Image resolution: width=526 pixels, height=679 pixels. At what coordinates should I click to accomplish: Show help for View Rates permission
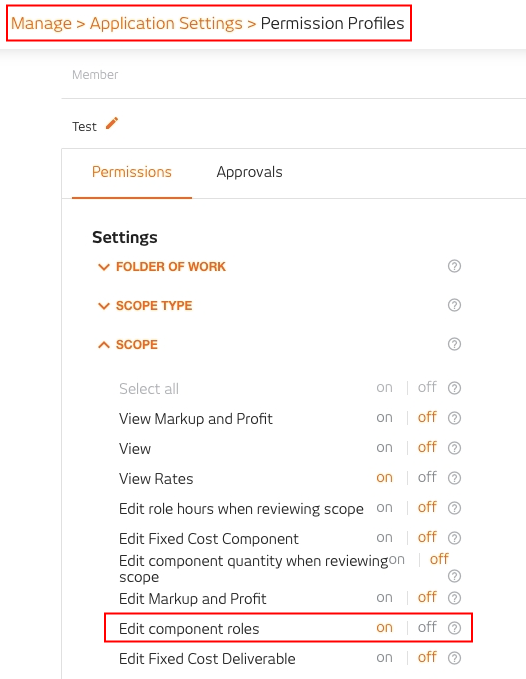[454, 478]
